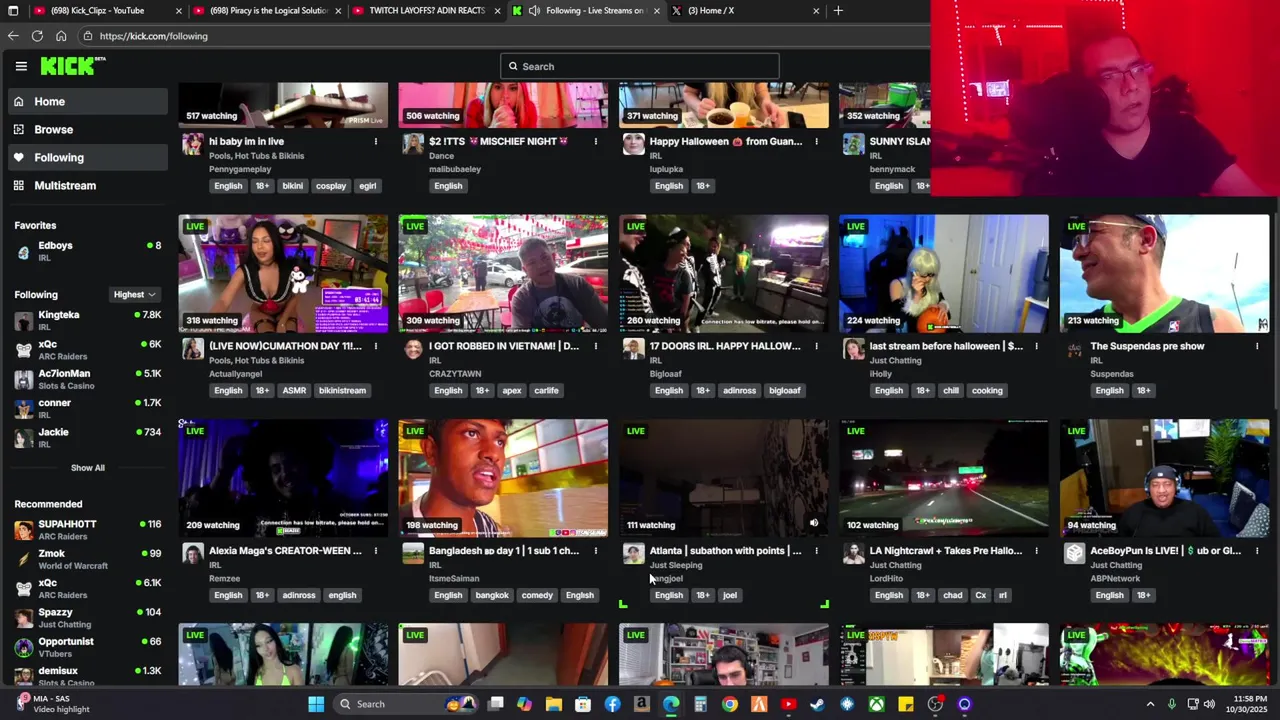Select the comedy tag on ItsmeSaiman stream
This screenshot has height=720, width=1280.
point(537,595)
